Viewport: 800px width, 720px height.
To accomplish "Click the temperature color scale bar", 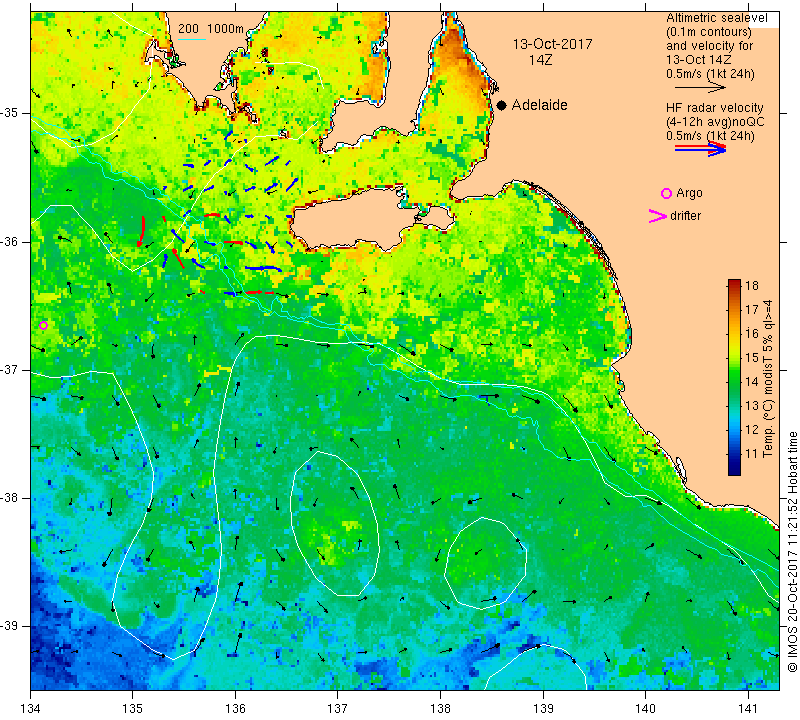I will (x=734, y=377).
